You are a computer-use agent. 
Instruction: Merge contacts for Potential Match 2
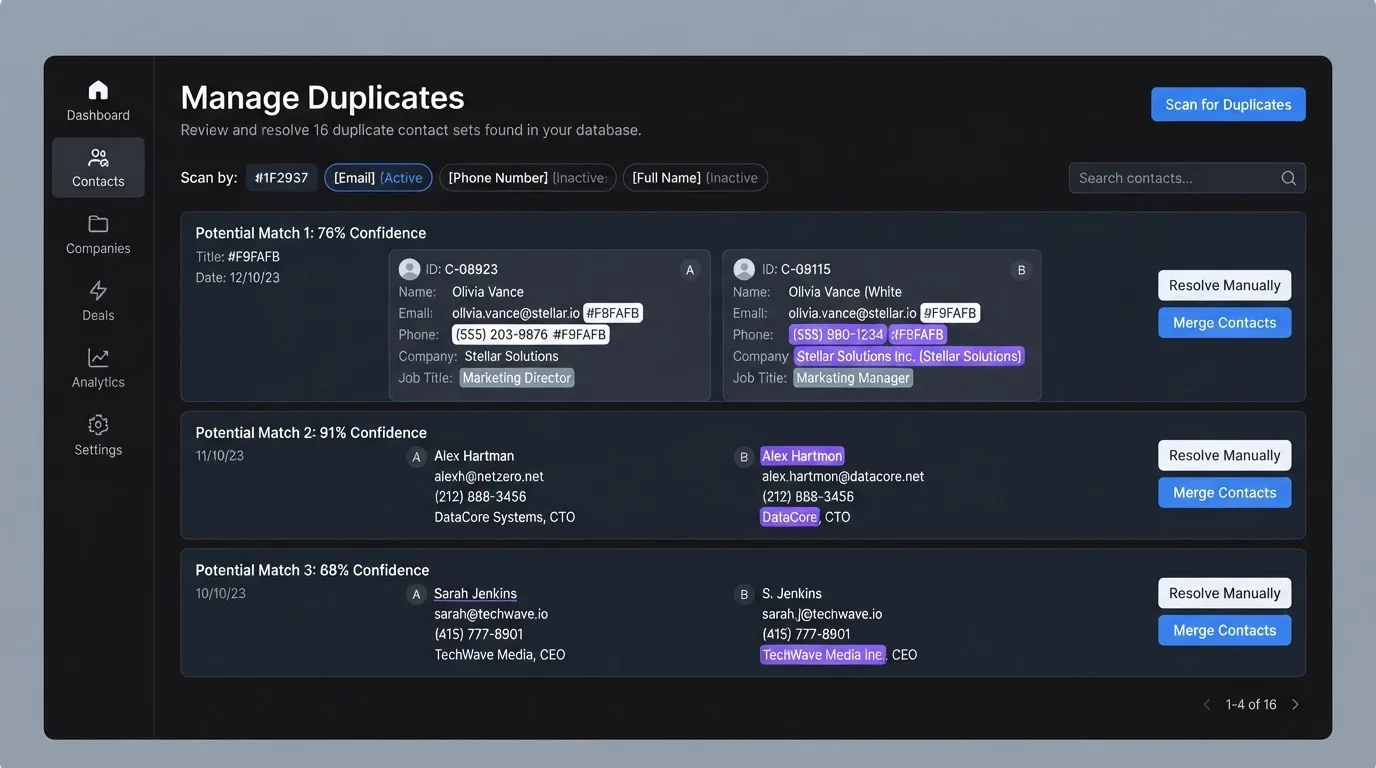click(1225, 493)
